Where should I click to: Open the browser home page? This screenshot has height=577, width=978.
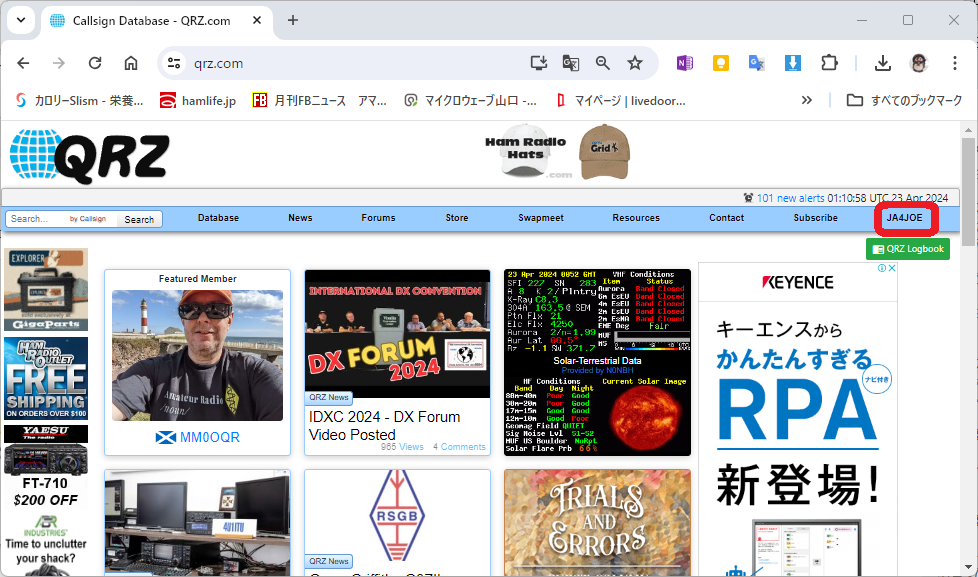130,63
